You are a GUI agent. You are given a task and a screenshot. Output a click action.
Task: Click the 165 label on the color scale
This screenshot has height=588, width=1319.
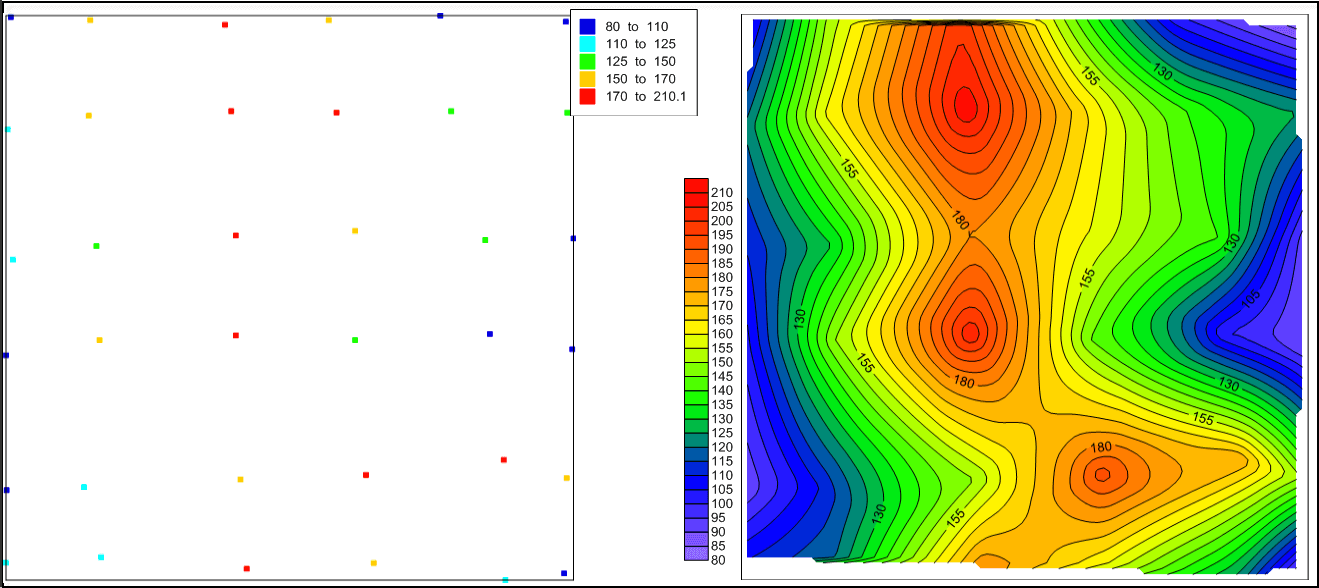[722, 320]
